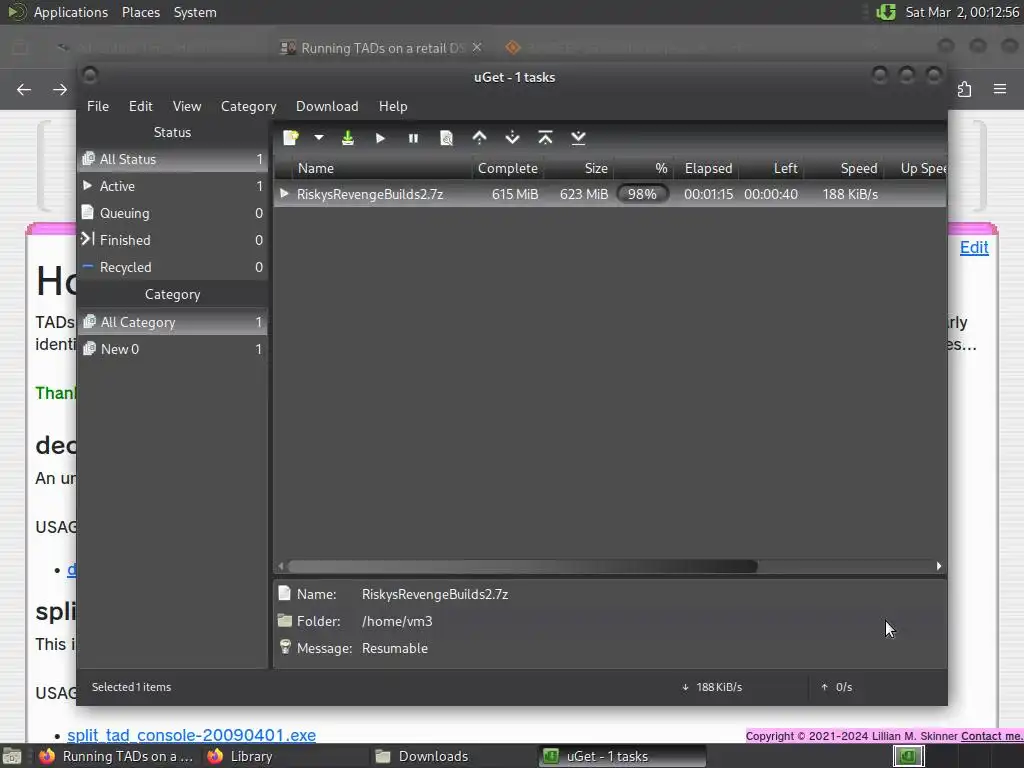Viewport: 1024px width, 768px height.
Task: Select the New 0 category
Action: [172, 349]
